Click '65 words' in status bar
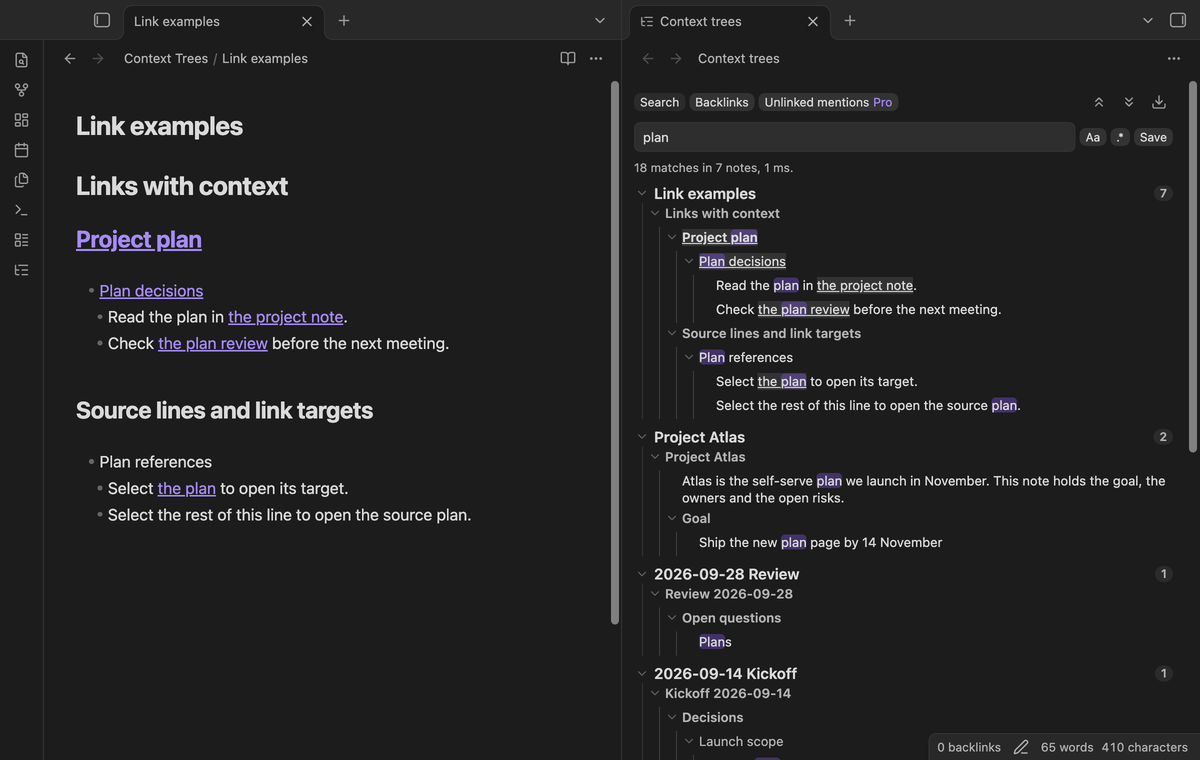The height and width of the screenshot is (760, 1200). tap(1067, 747)
